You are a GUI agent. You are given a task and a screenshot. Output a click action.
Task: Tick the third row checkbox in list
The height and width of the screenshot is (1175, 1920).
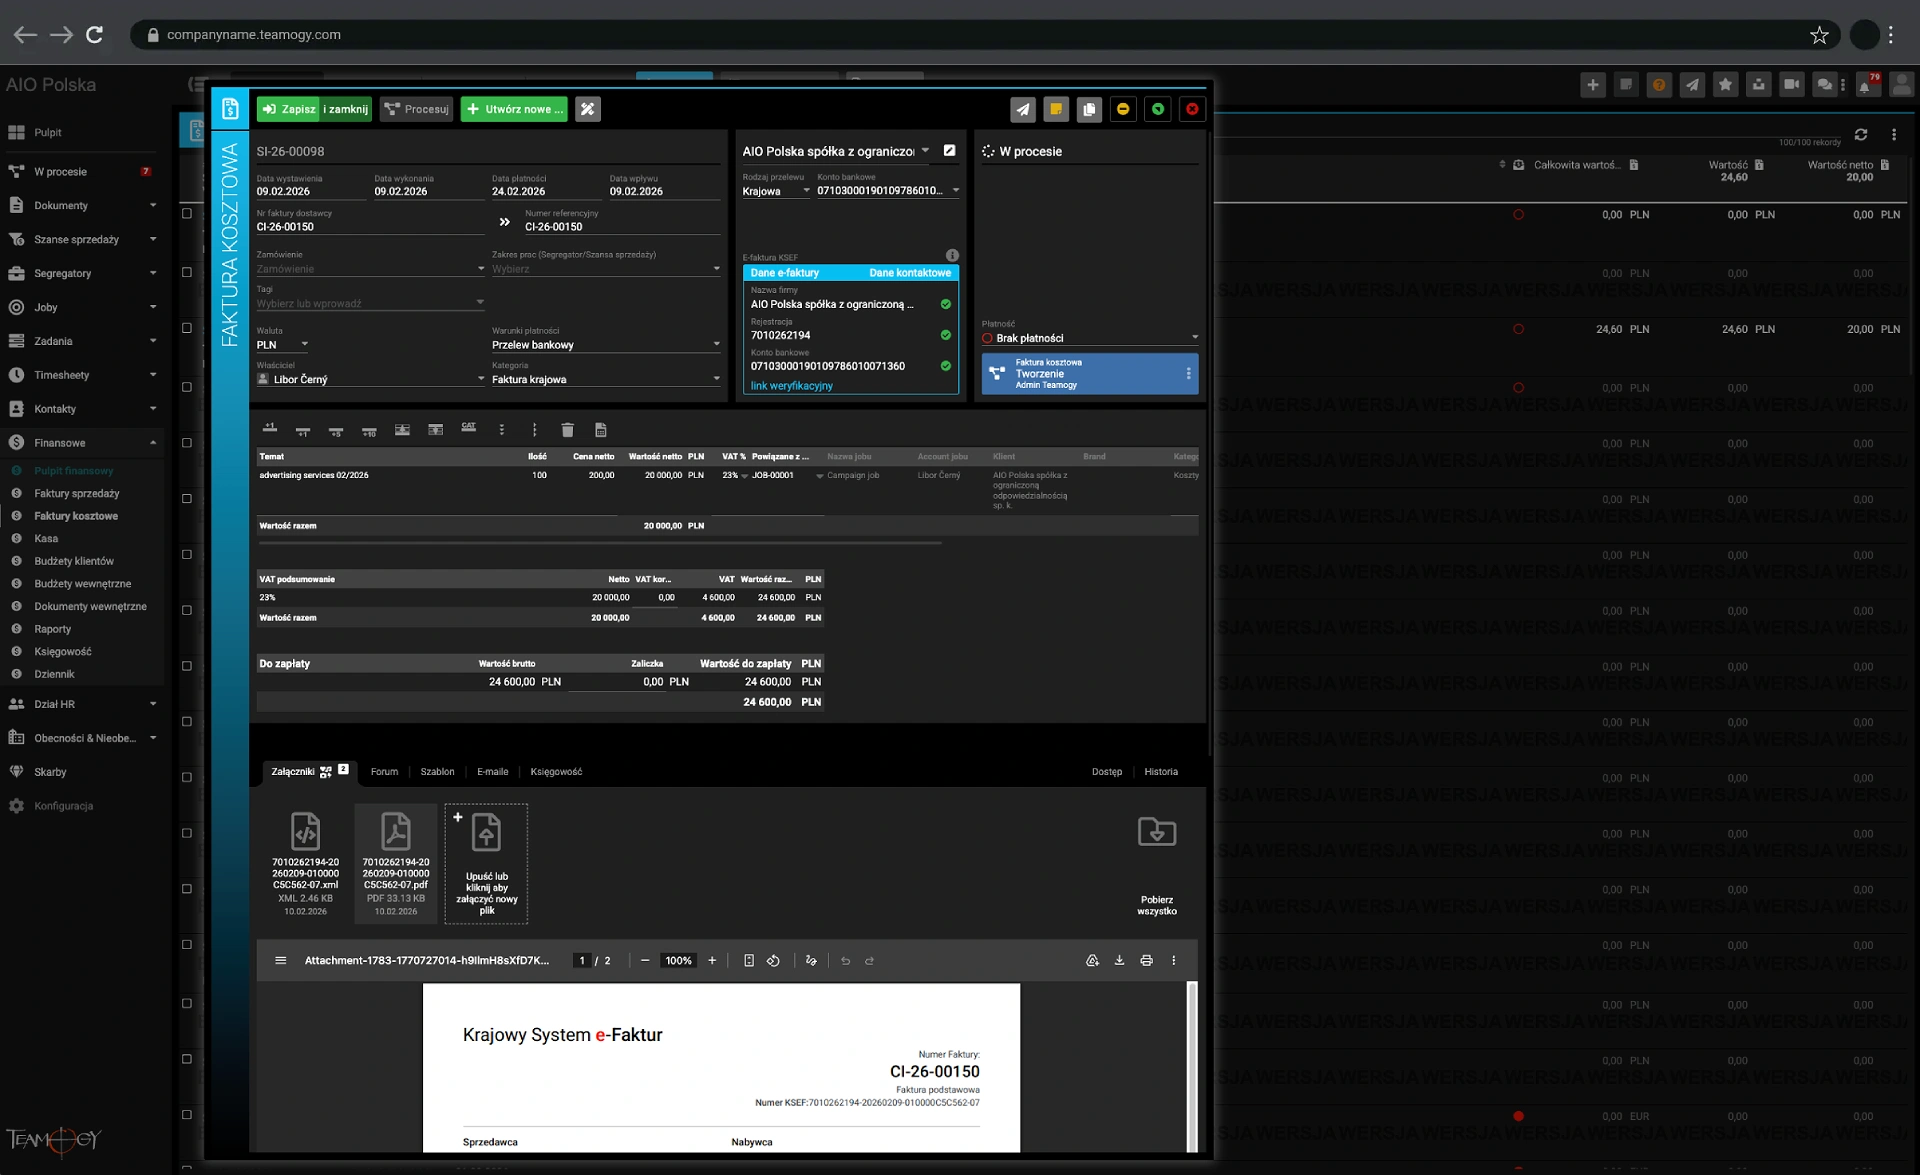tap(187, 328)
